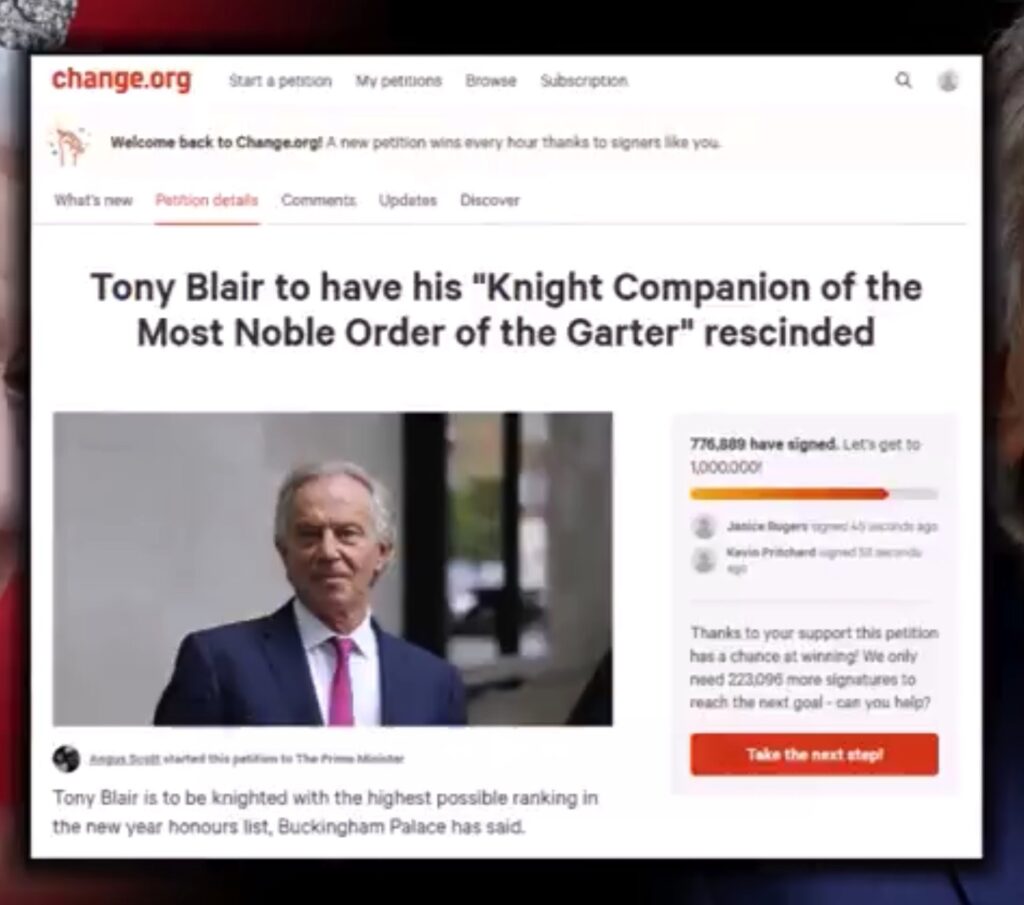Switch to the What's new tab
Image resolution: width=1024 pixels, height=905 pixels.
93,200
